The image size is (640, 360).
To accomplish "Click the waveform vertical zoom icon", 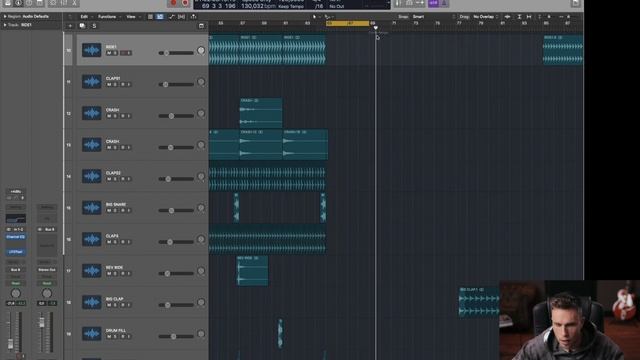I will coord(507,17).
